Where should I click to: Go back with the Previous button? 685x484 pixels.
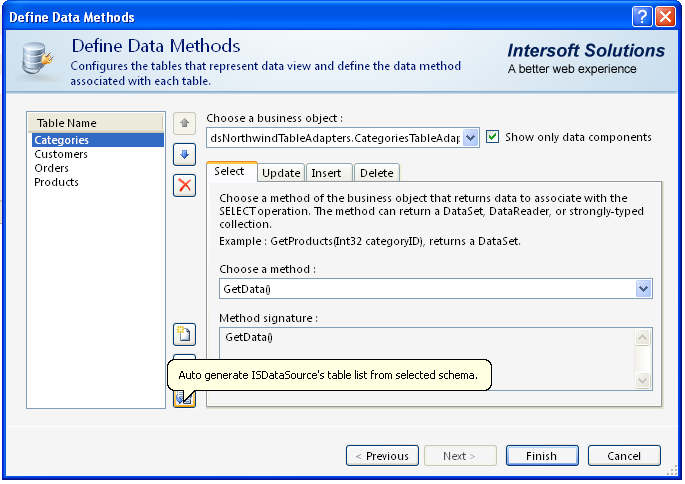click(382, 456)
